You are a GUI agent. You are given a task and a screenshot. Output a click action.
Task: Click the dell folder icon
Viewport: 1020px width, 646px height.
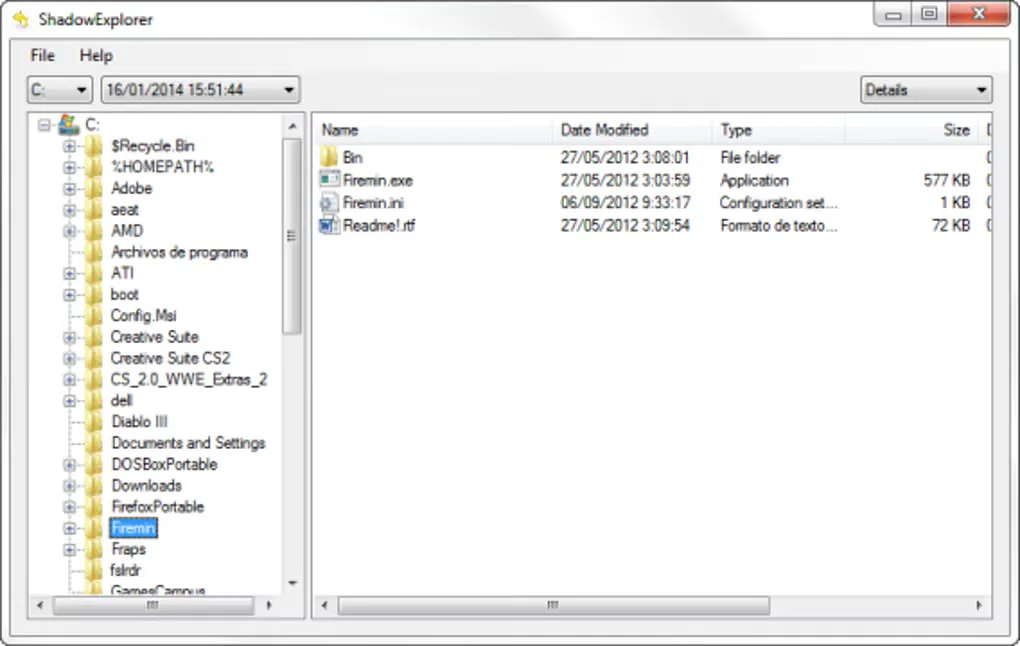94,401
